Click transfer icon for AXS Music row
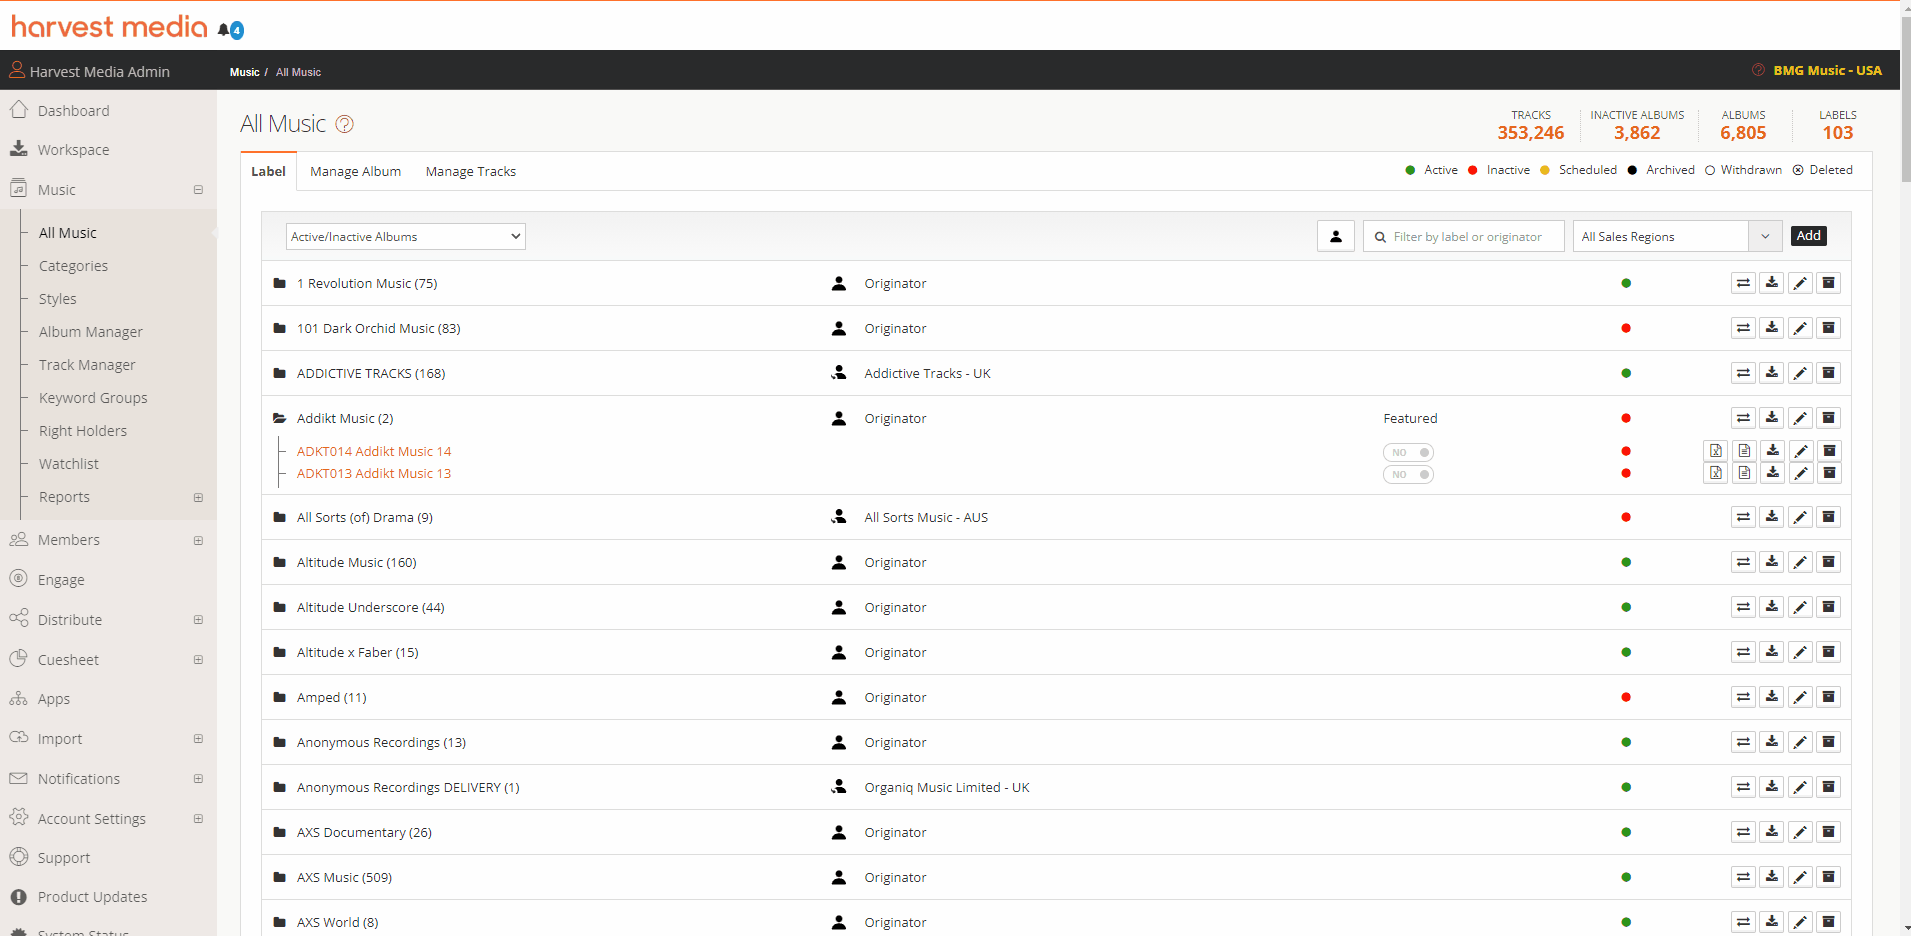The height and width of the screenshot is (936, 1911). [1743, 877]
